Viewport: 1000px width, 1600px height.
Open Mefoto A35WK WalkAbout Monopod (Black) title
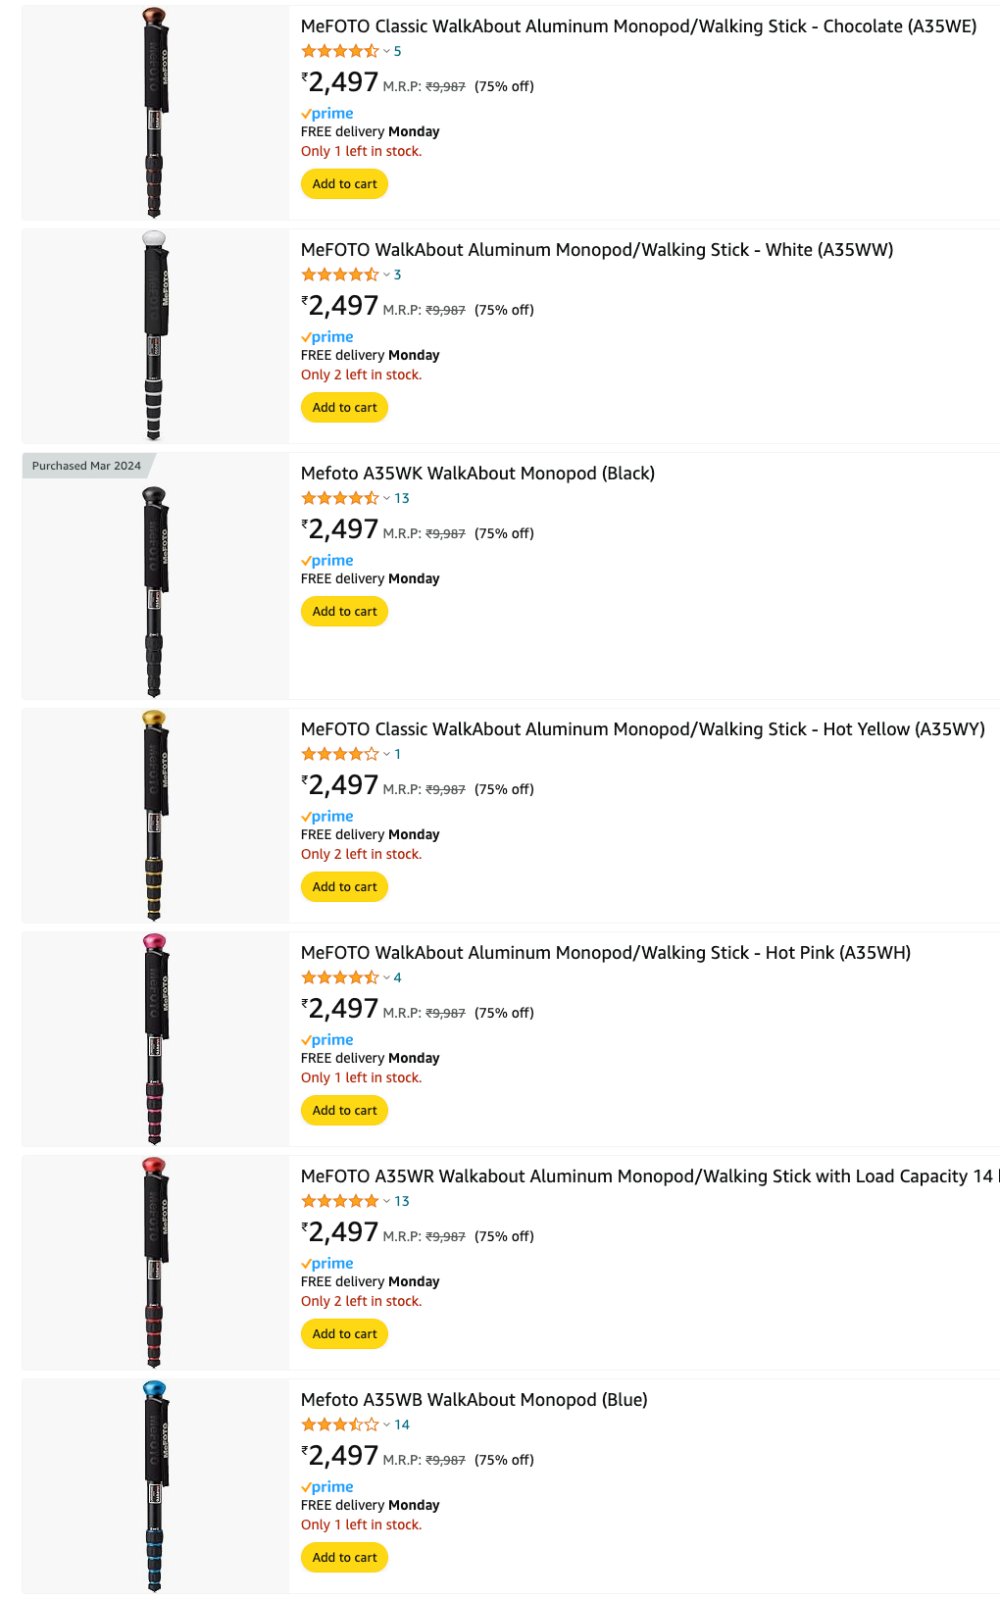coord(478,473)
